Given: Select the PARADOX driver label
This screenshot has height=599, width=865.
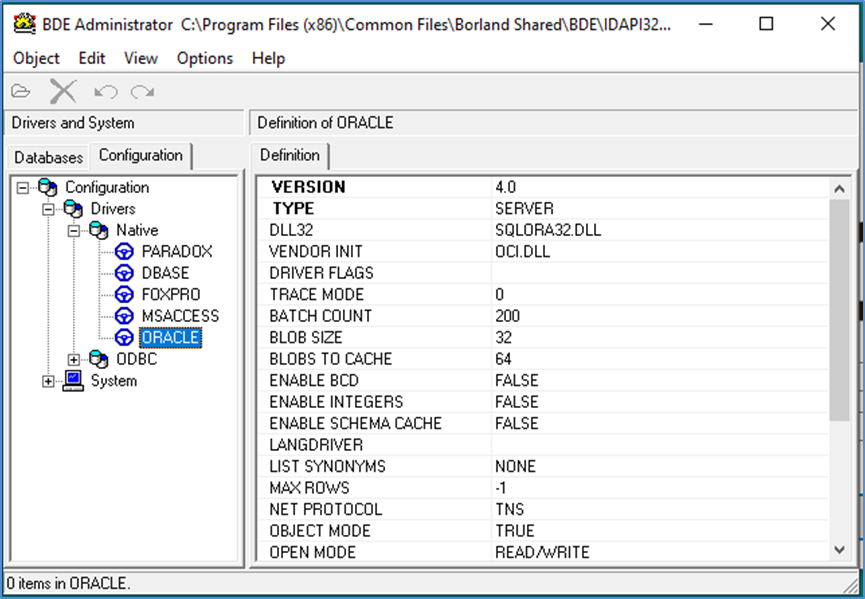Looking at the screenshot, I should pos(177,252).
